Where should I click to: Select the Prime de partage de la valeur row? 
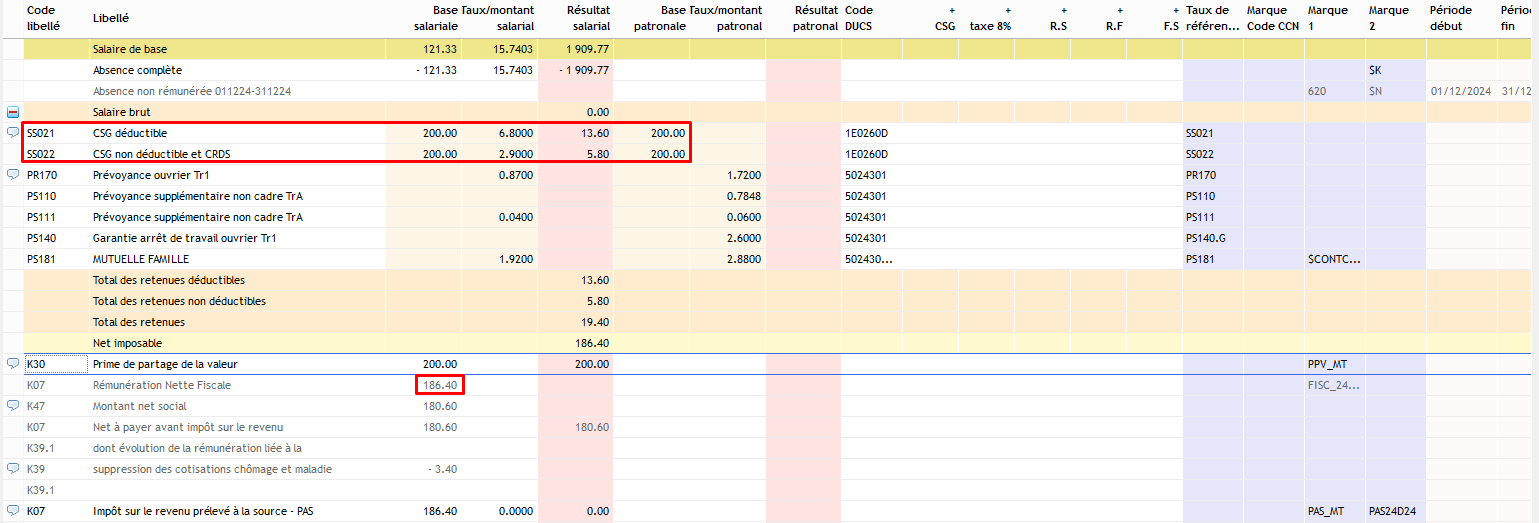165,364
